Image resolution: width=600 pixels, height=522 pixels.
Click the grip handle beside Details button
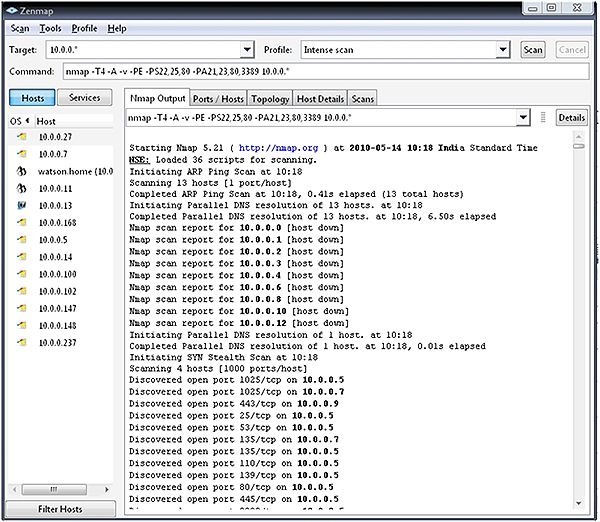[543, 117]
